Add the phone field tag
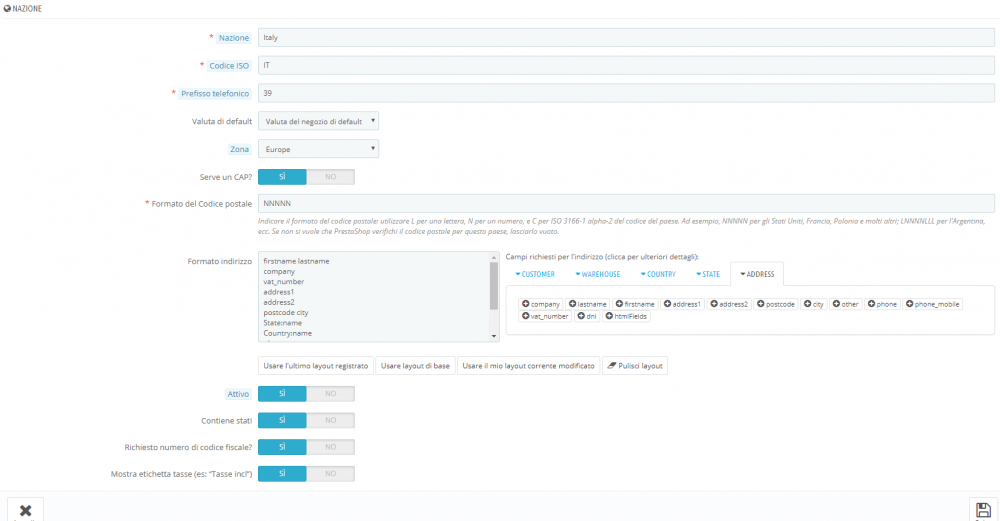 point(882,304)
